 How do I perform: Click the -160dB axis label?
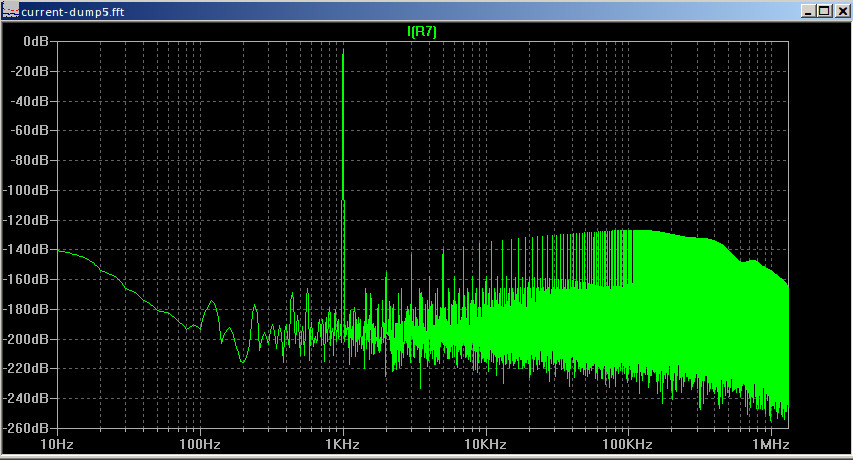tap(26, 279)
